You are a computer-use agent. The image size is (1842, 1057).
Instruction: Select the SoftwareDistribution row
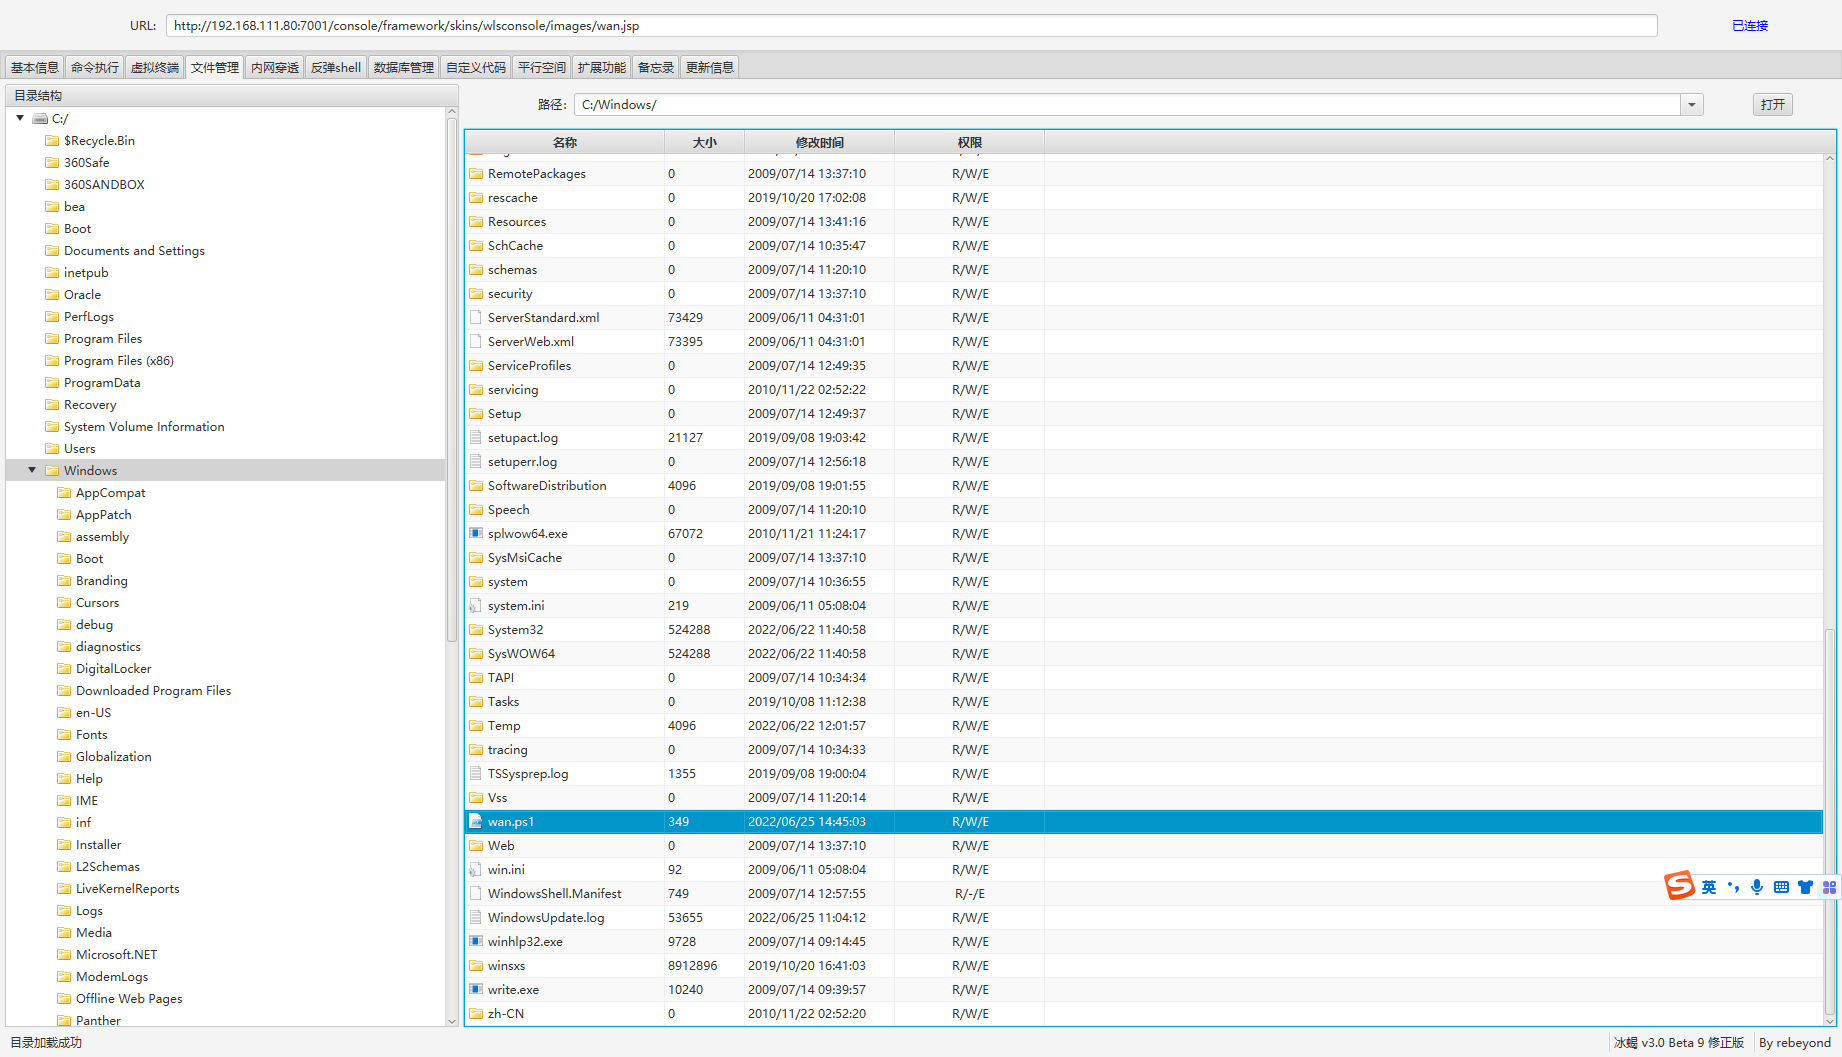point(1144,485)
